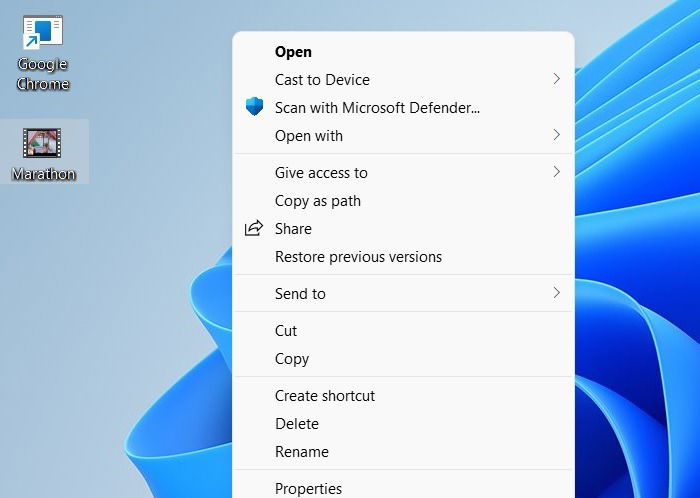This screenshot has height=498, width=700.
Task: Select the Google Chrome desktop shortcut icon
Action: tap(43, 33)
